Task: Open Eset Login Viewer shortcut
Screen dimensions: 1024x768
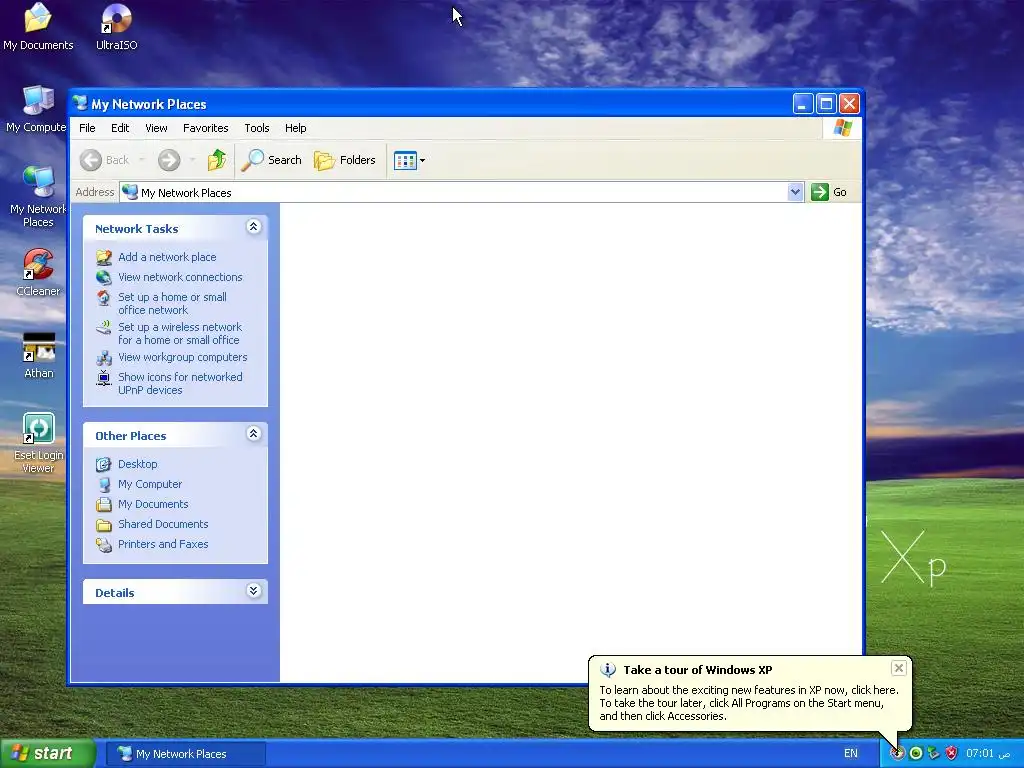Action: point(39,442)
